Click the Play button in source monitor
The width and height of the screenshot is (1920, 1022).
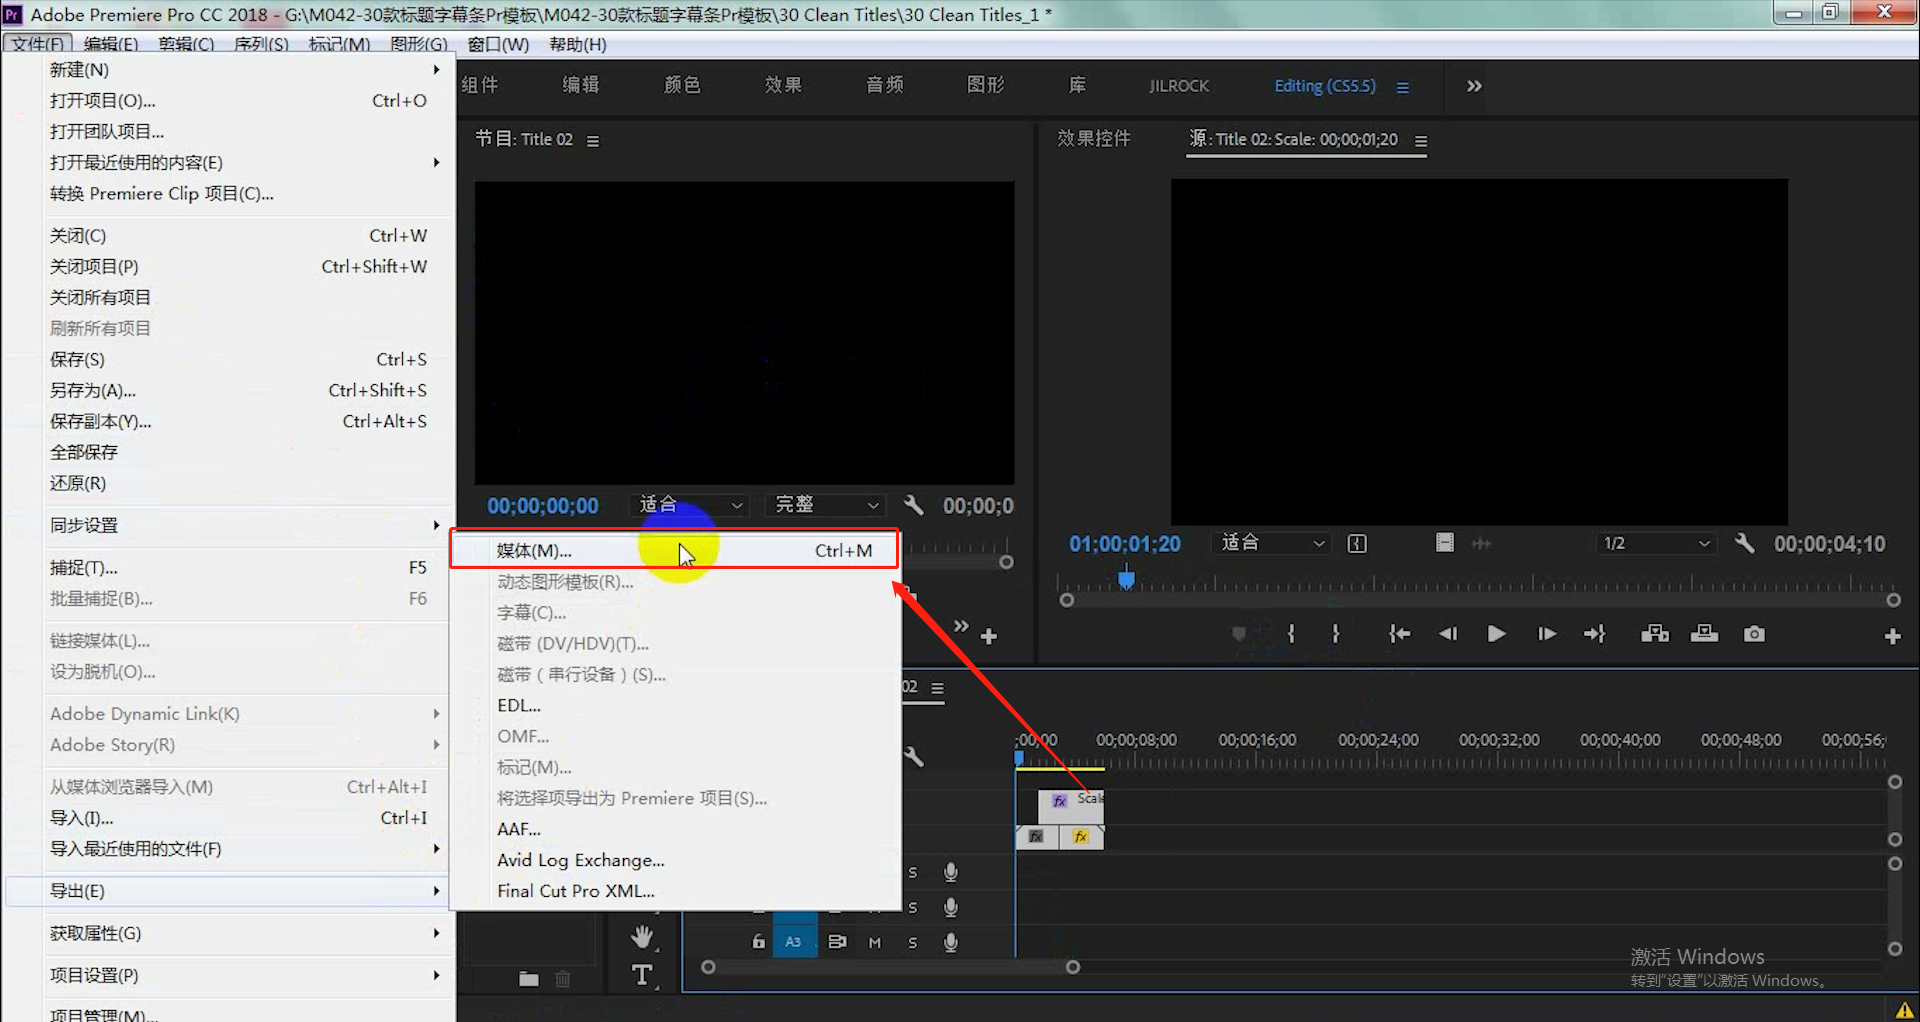point(1496,634)
